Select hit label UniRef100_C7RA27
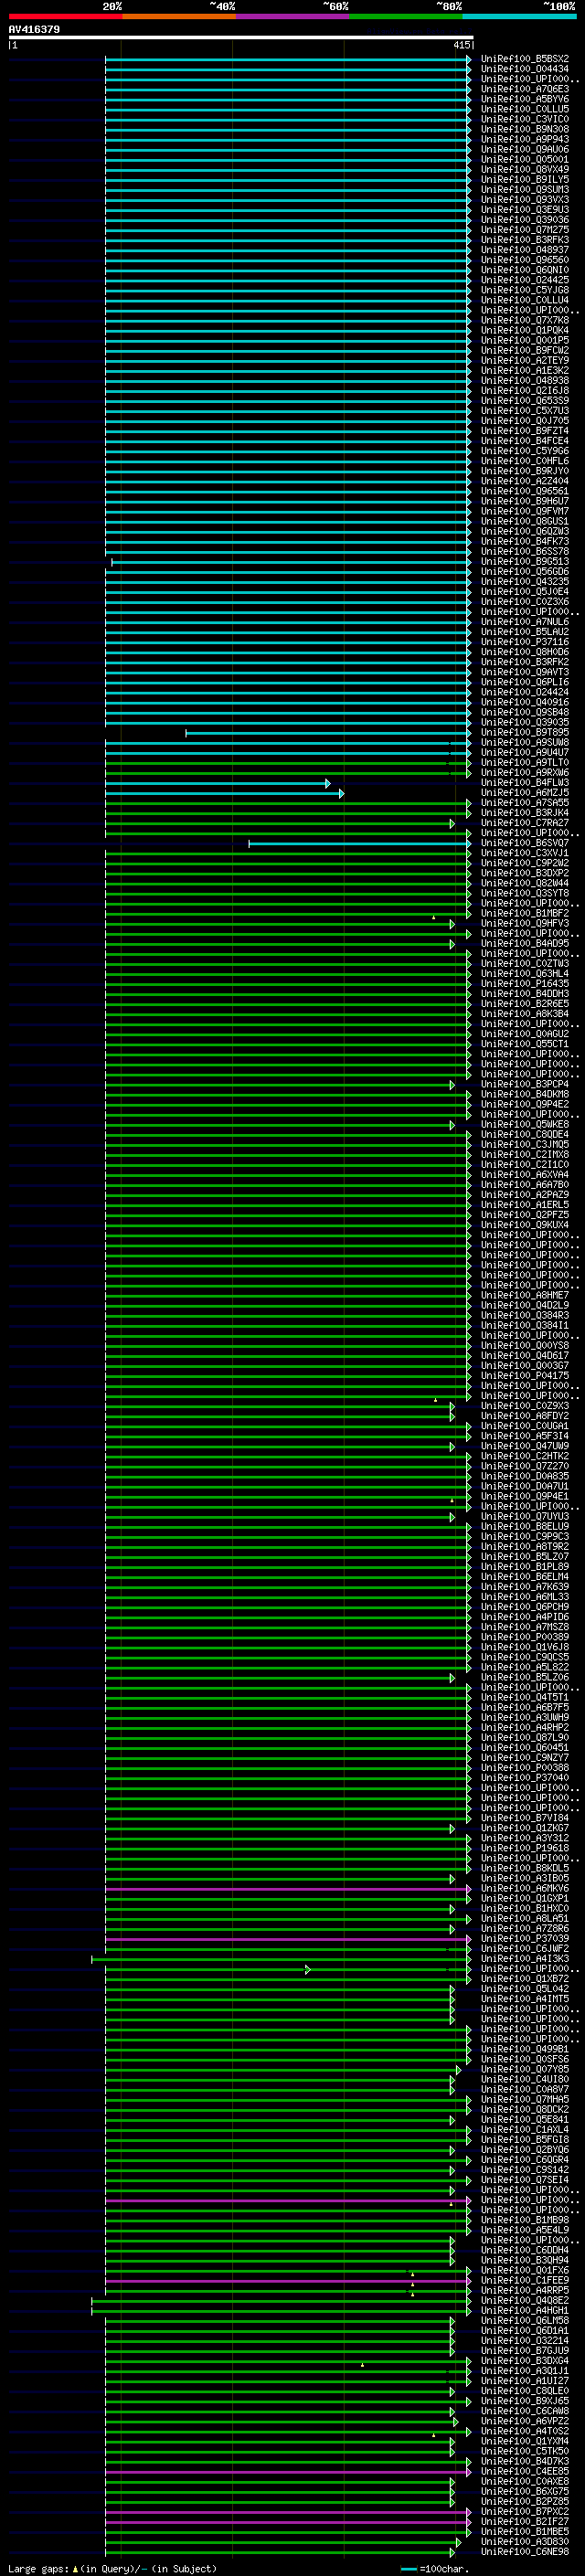585x2576 pixels. tap(525, 823)
